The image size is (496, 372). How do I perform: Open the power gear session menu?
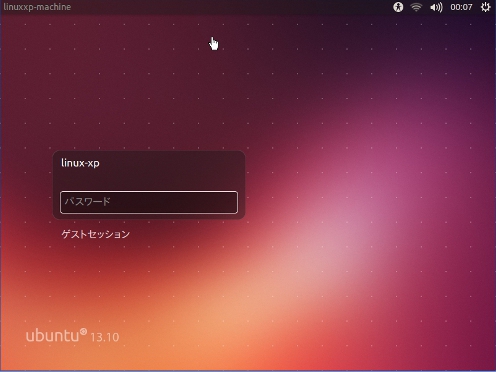click(485, 7)
